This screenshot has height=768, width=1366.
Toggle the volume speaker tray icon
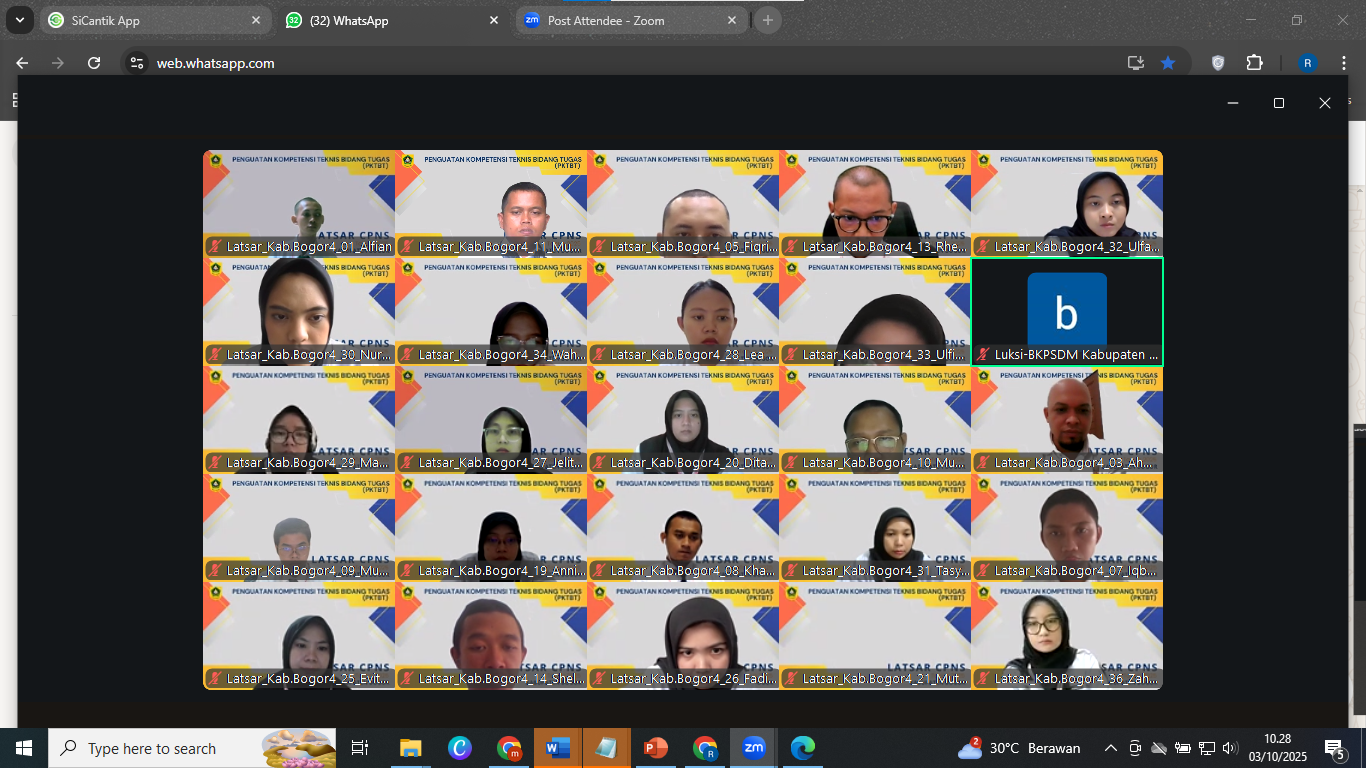coord(1230,748)
